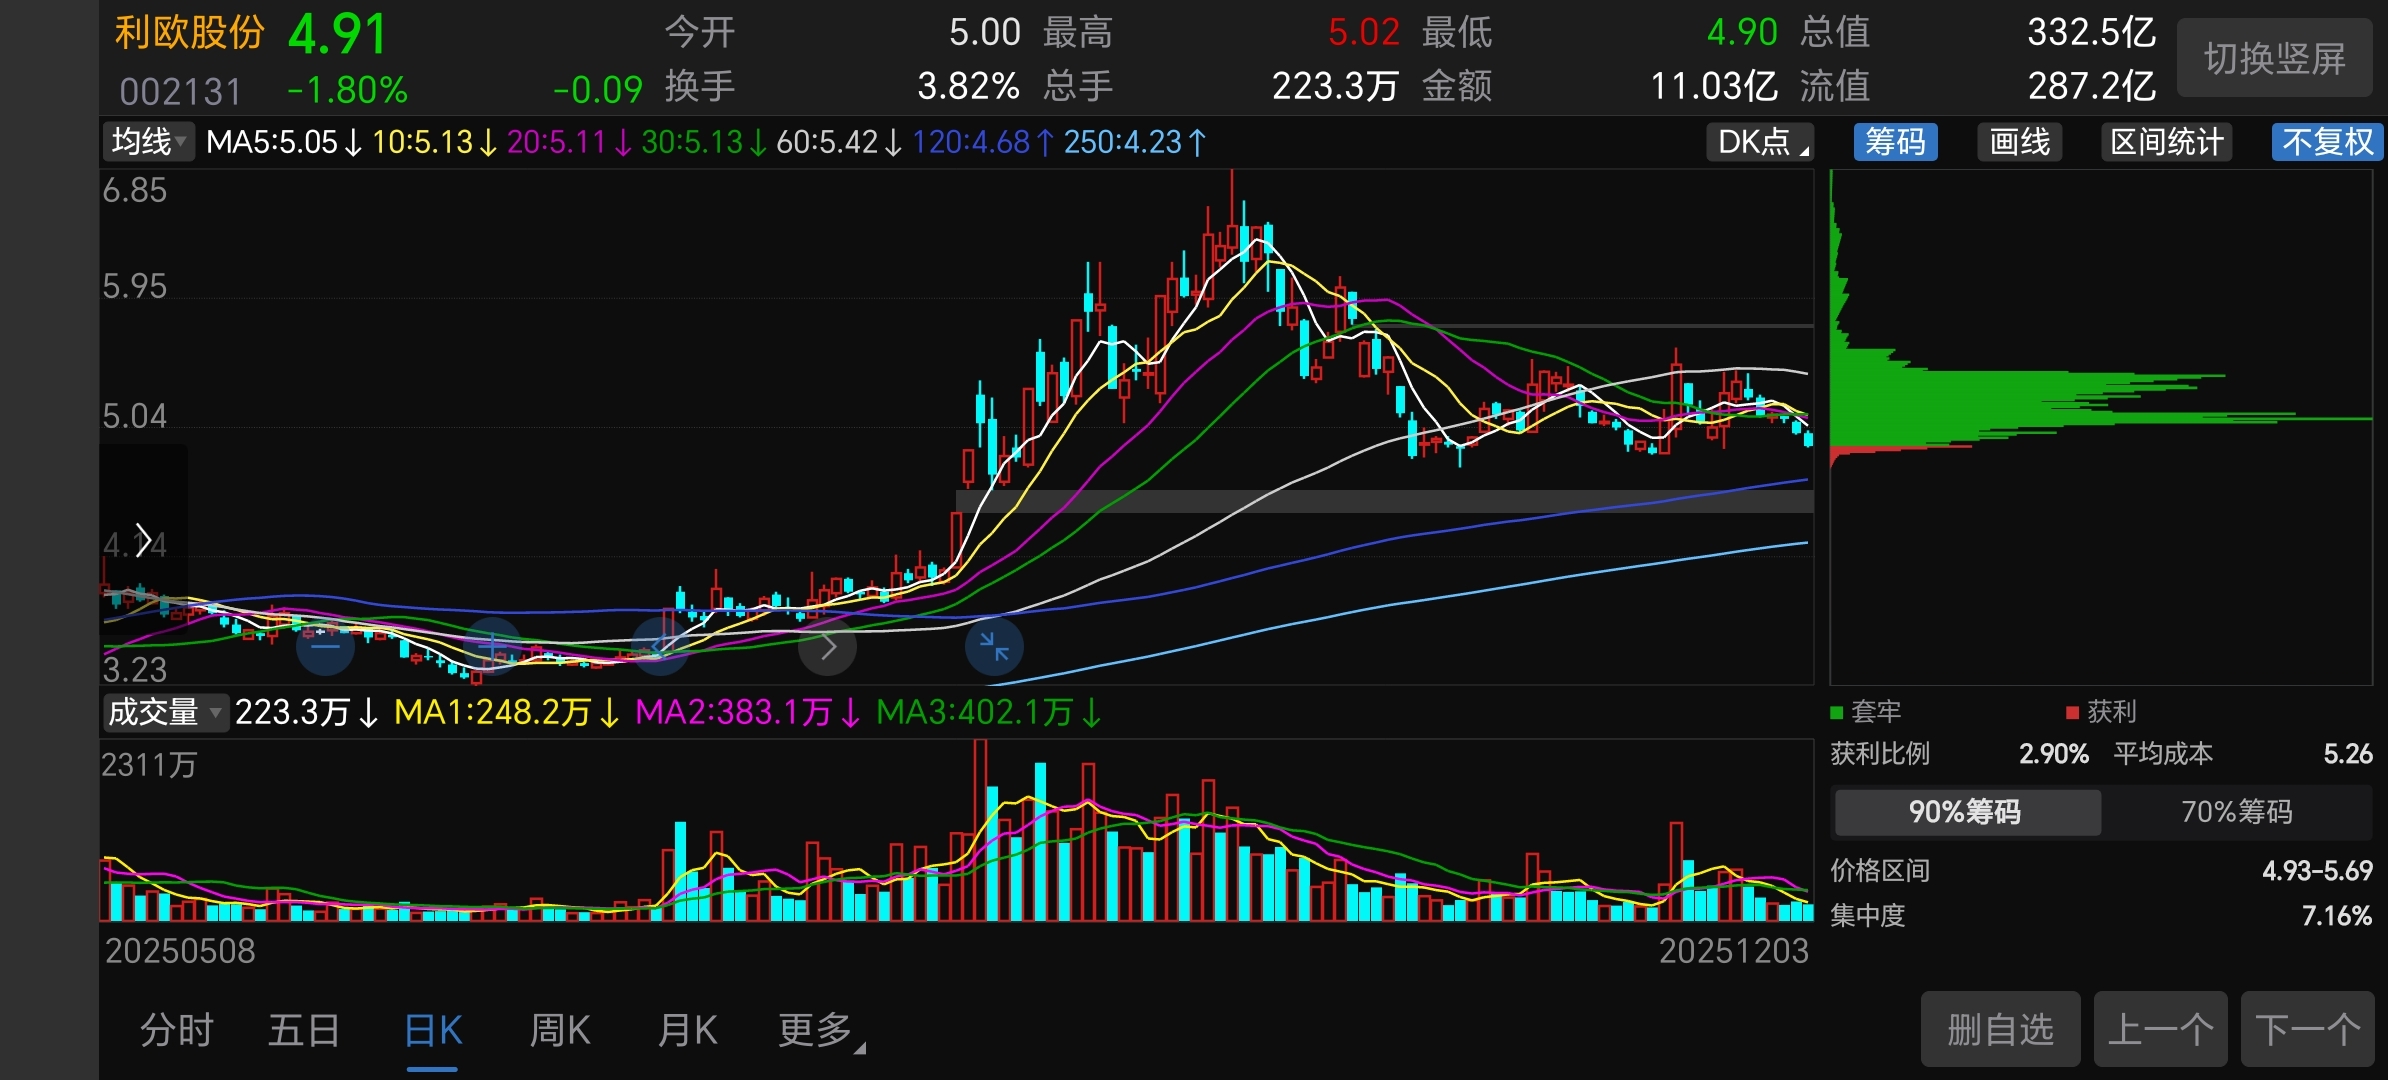
Task: Switch to the 周K tab
Action: (560, 1030)
